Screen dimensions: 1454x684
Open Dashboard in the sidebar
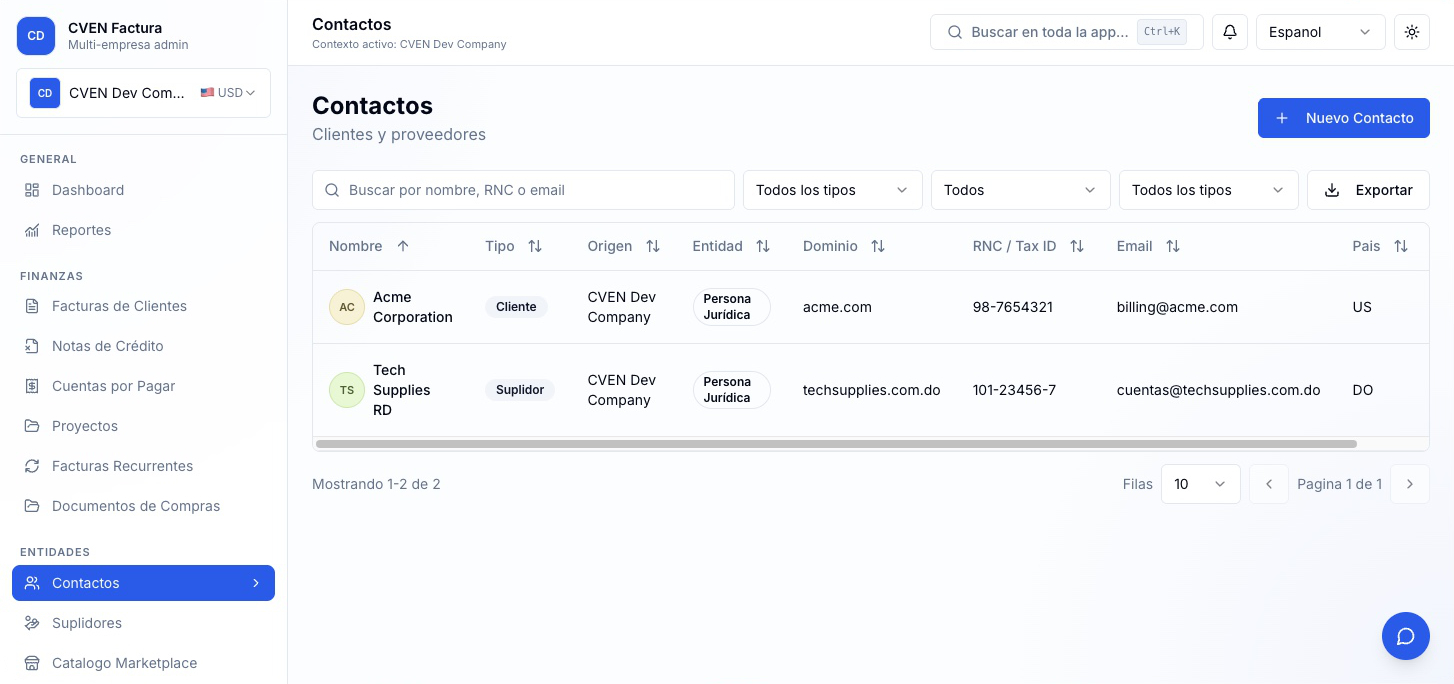pos(88,190)
